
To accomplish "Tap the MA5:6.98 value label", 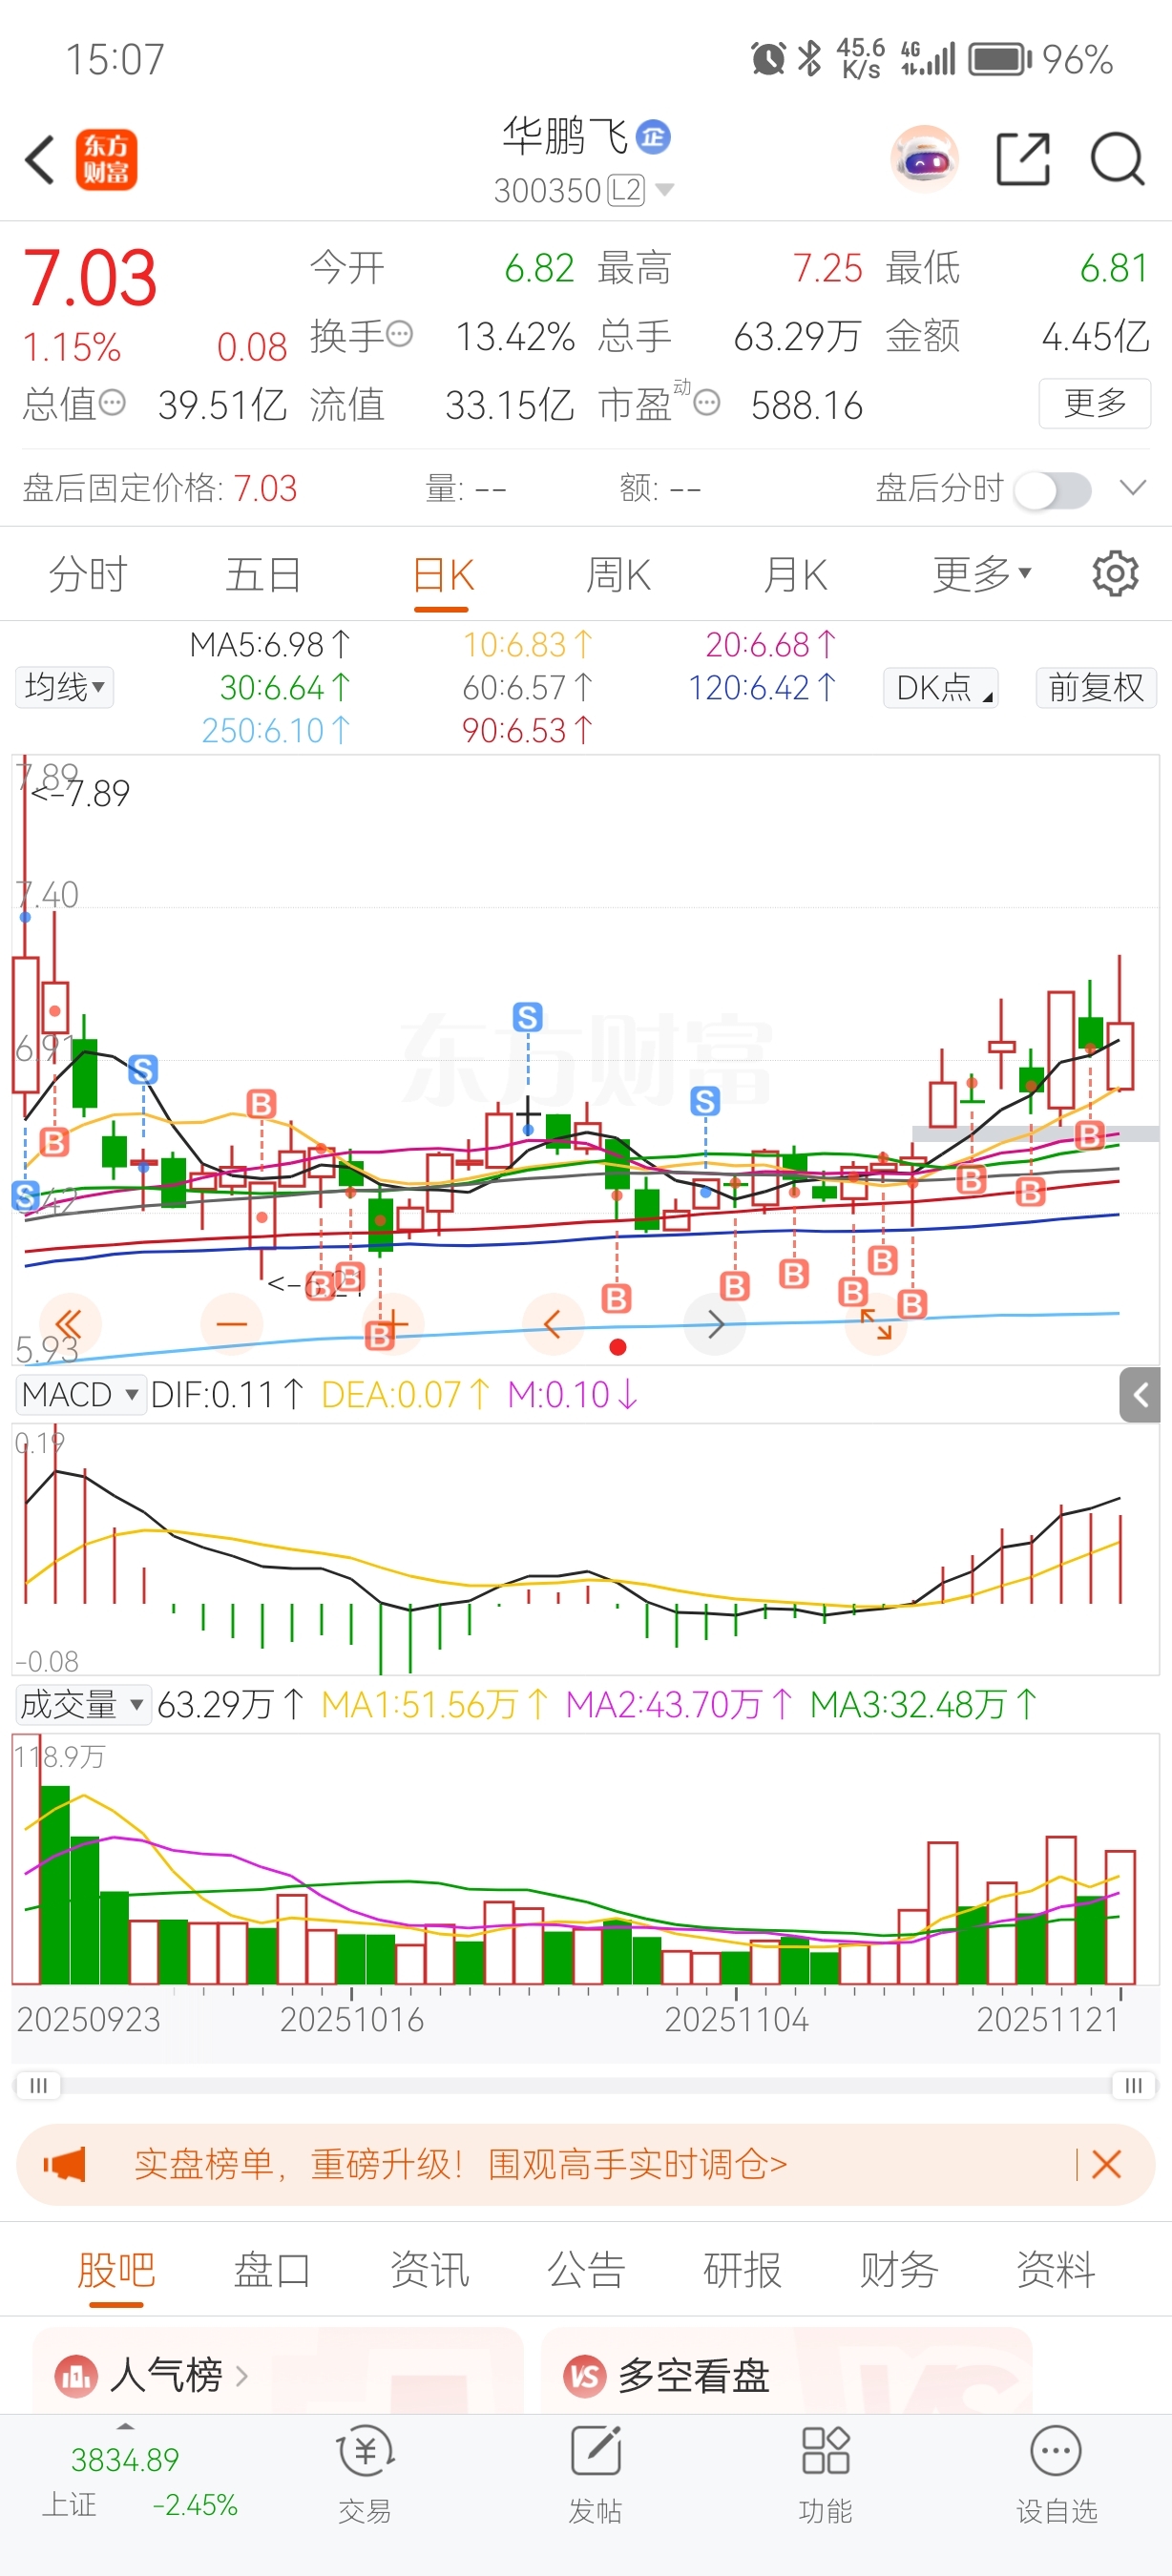I will (270, 645).
